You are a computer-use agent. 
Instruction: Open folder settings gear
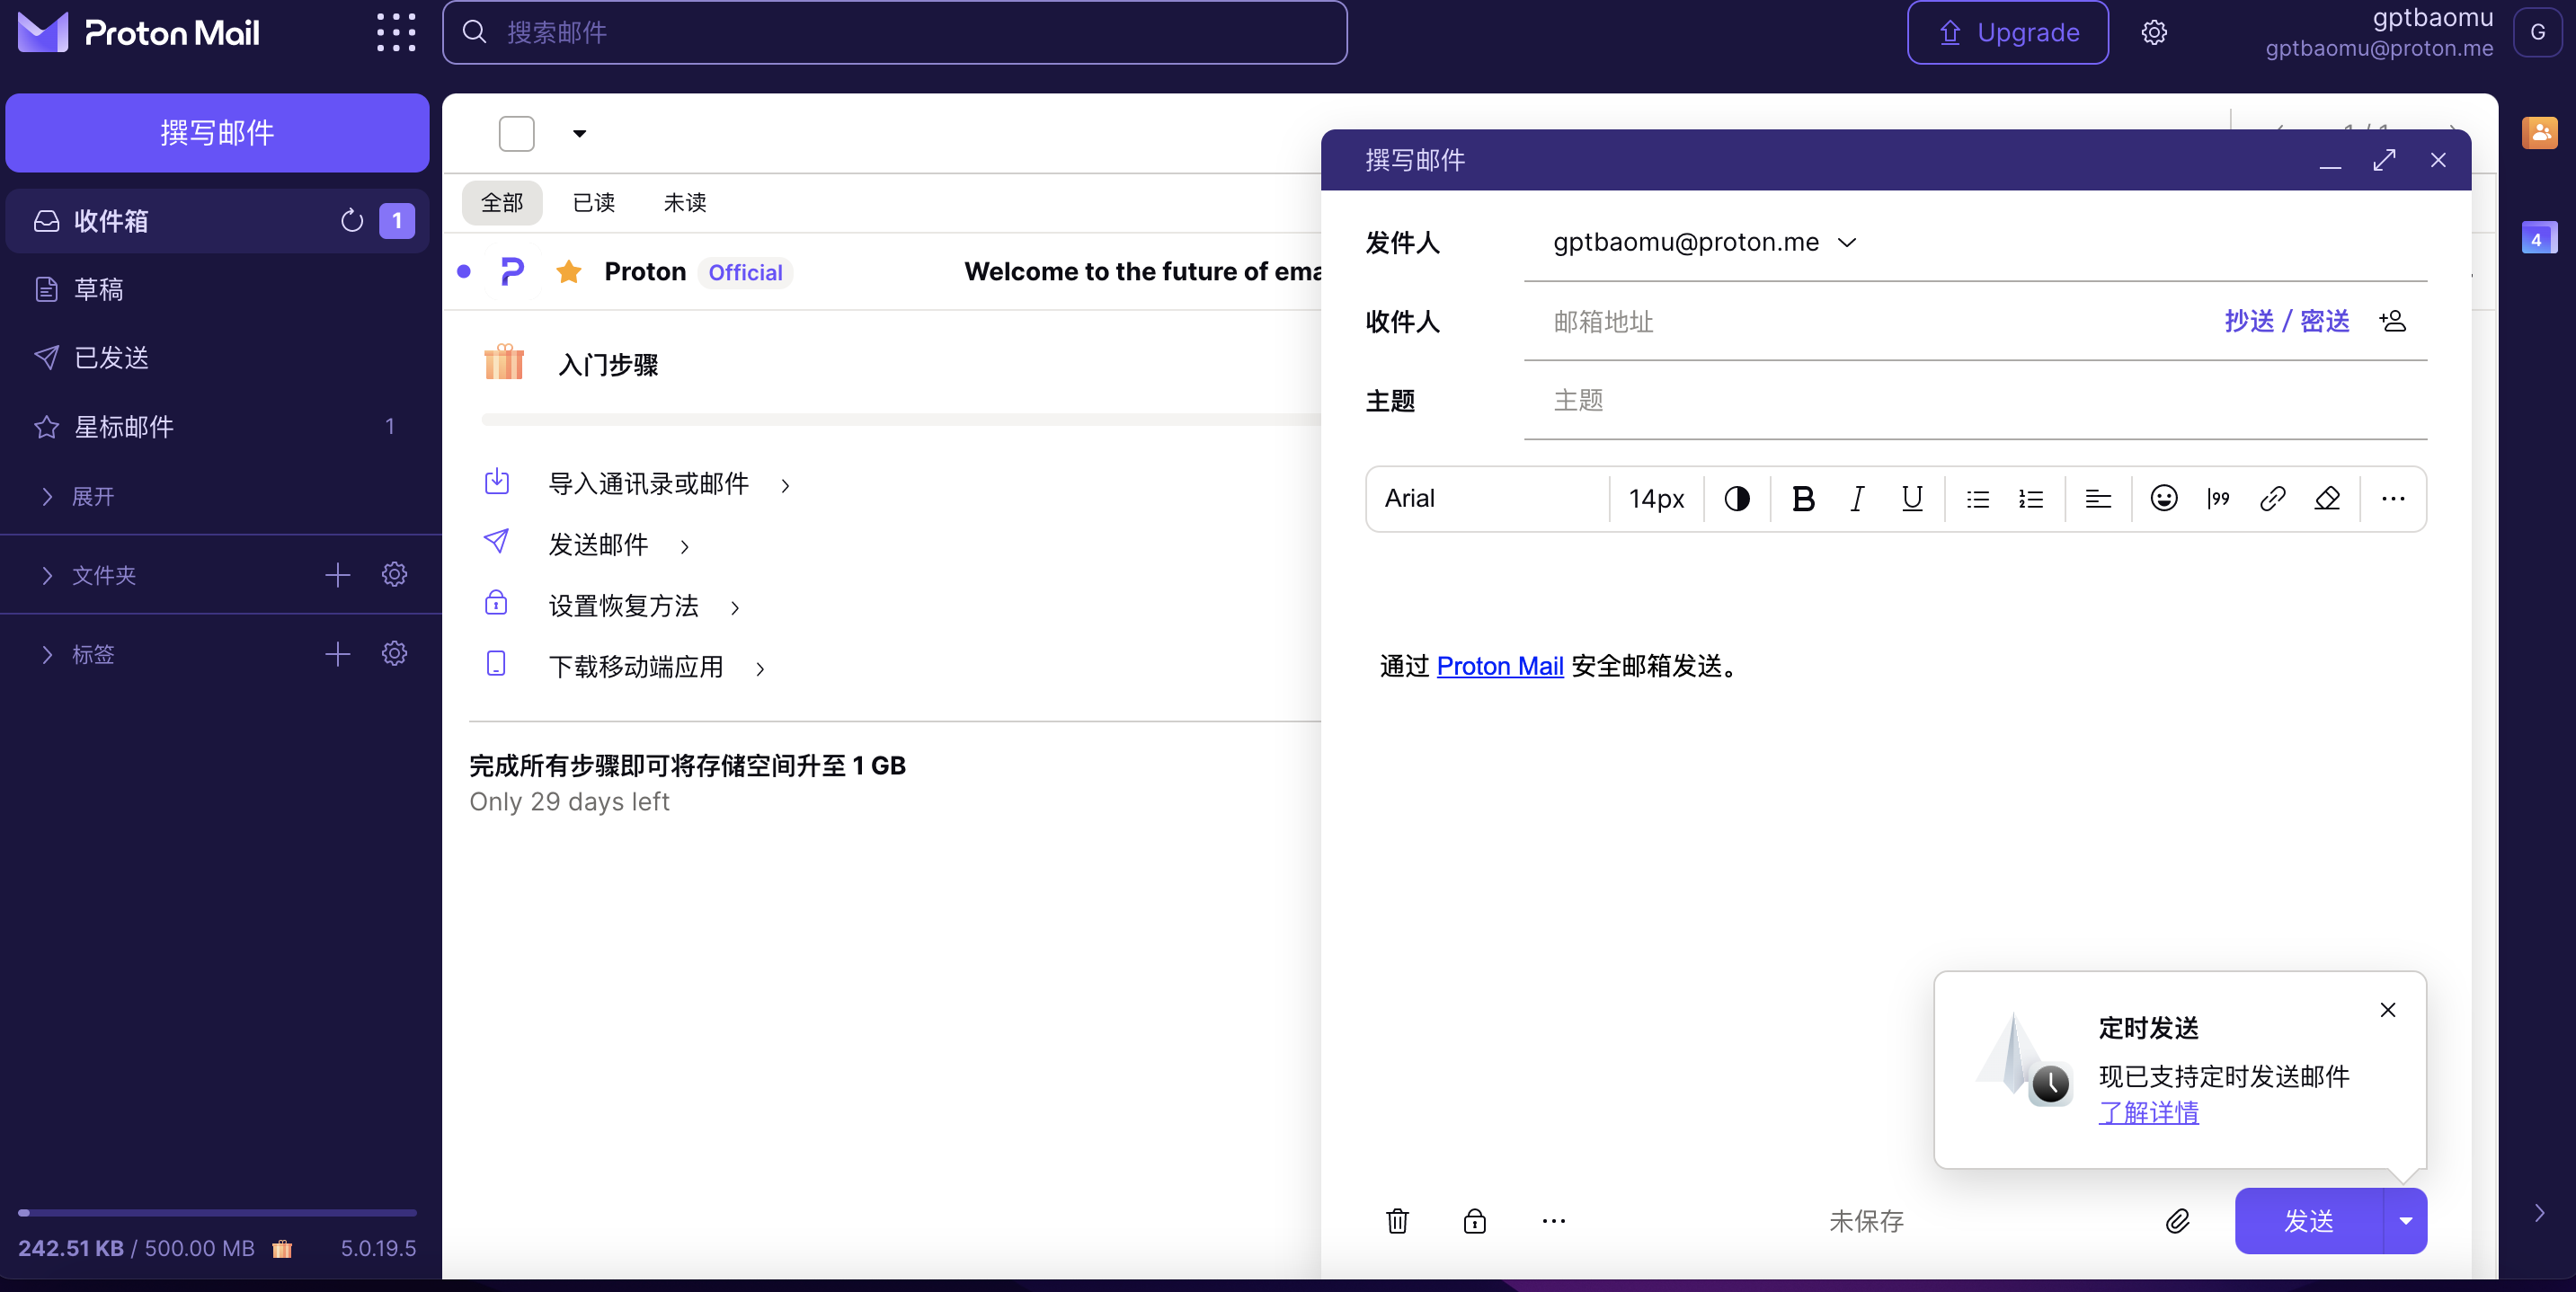[x=394, y=575]
